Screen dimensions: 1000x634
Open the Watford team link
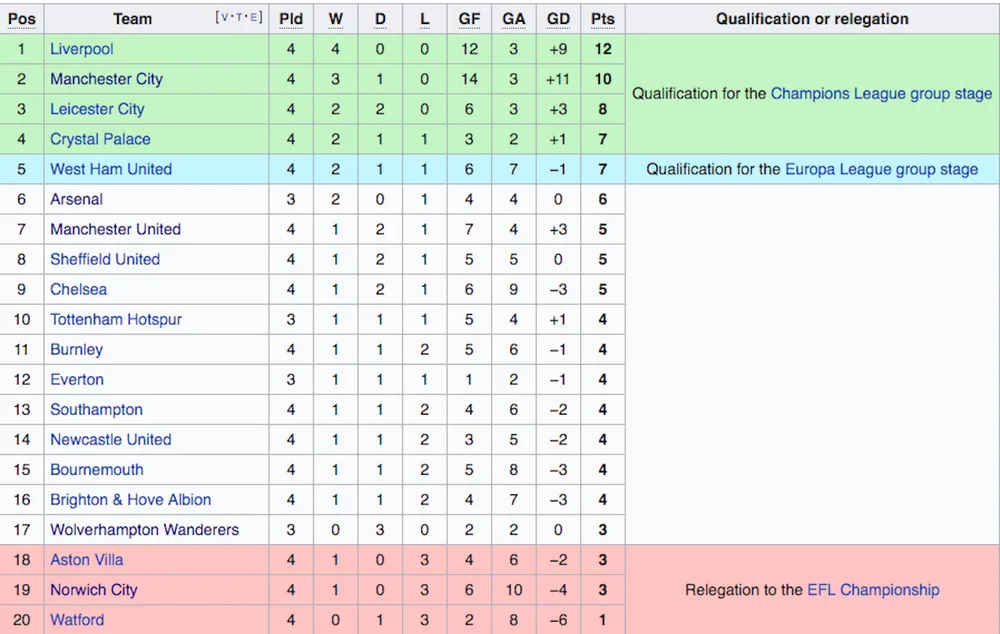77,620
